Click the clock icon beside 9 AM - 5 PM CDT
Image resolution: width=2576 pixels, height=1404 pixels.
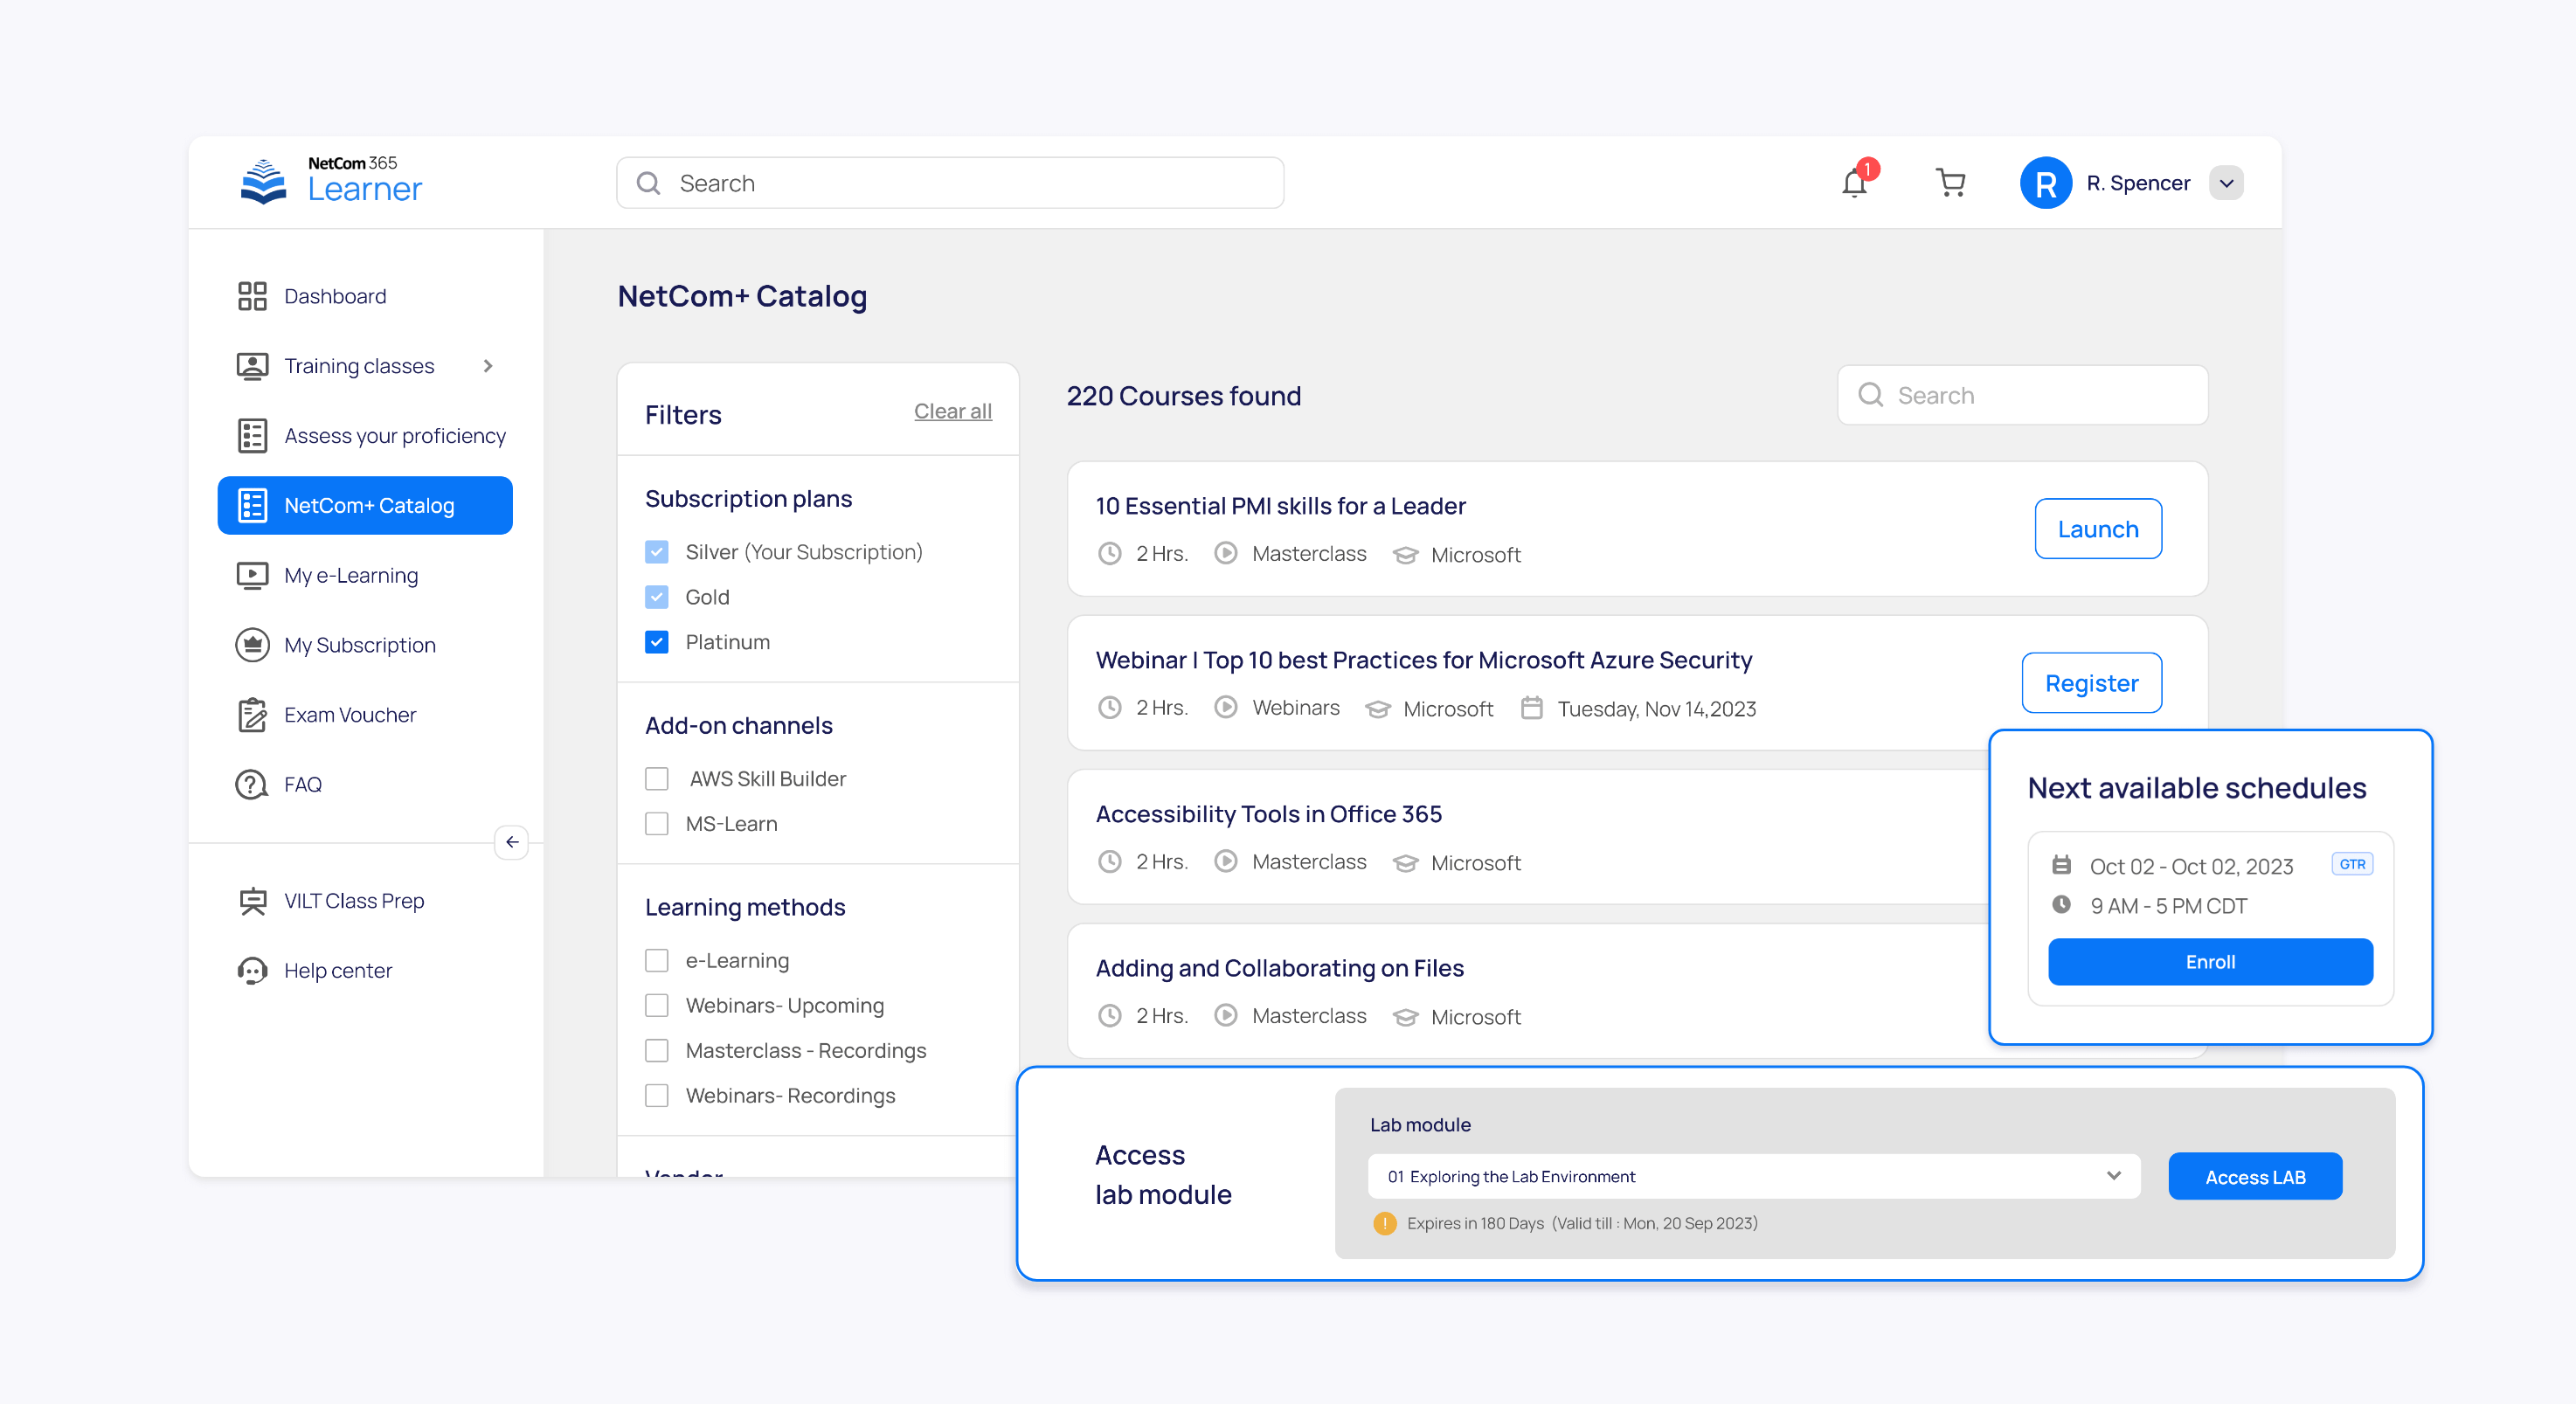2061,905
